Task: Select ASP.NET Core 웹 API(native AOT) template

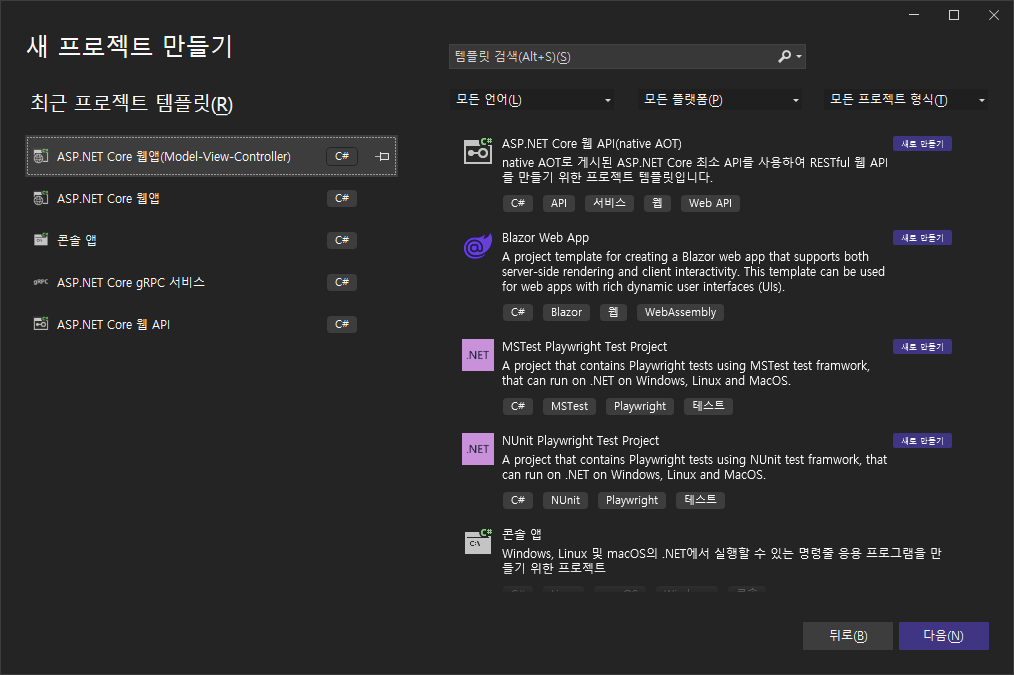Action: pos(592,144)
